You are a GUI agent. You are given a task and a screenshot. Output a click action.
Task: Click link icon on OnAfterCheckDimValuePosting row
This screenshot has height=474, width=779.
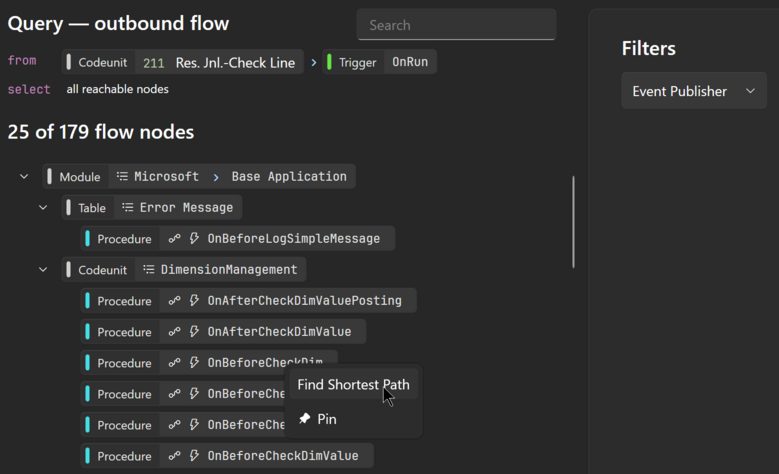click(174, 301)
